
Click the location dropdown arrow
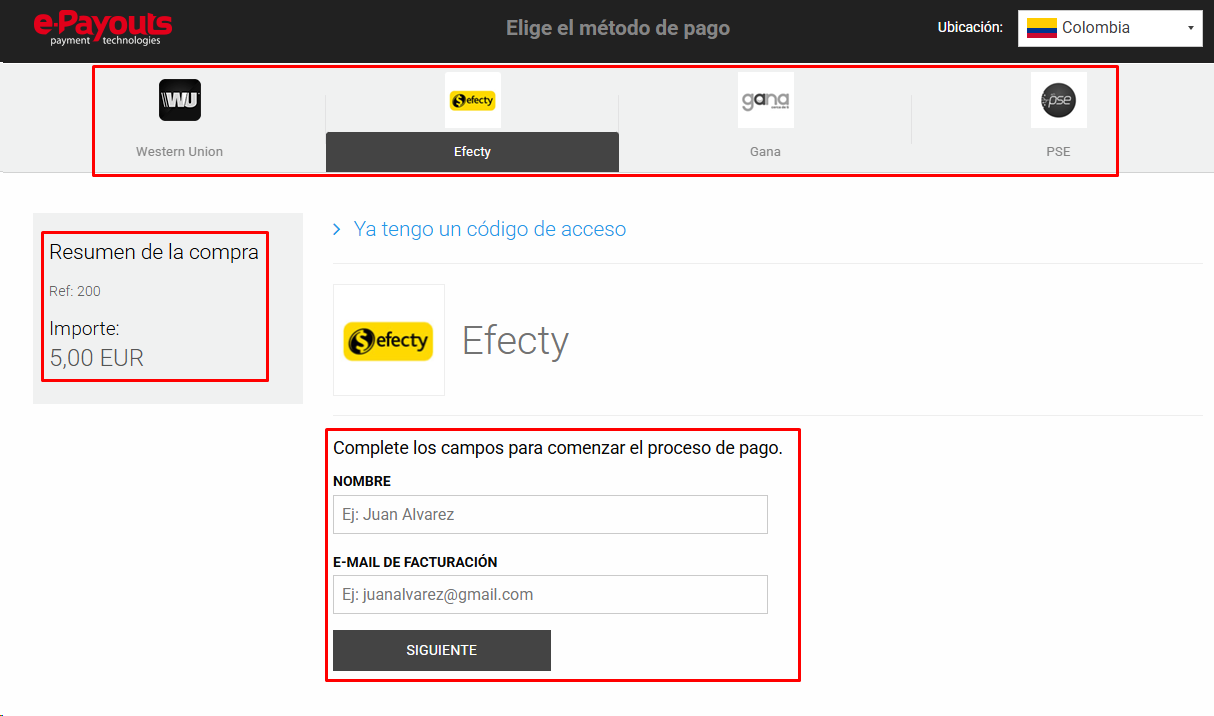[1190, 28]
